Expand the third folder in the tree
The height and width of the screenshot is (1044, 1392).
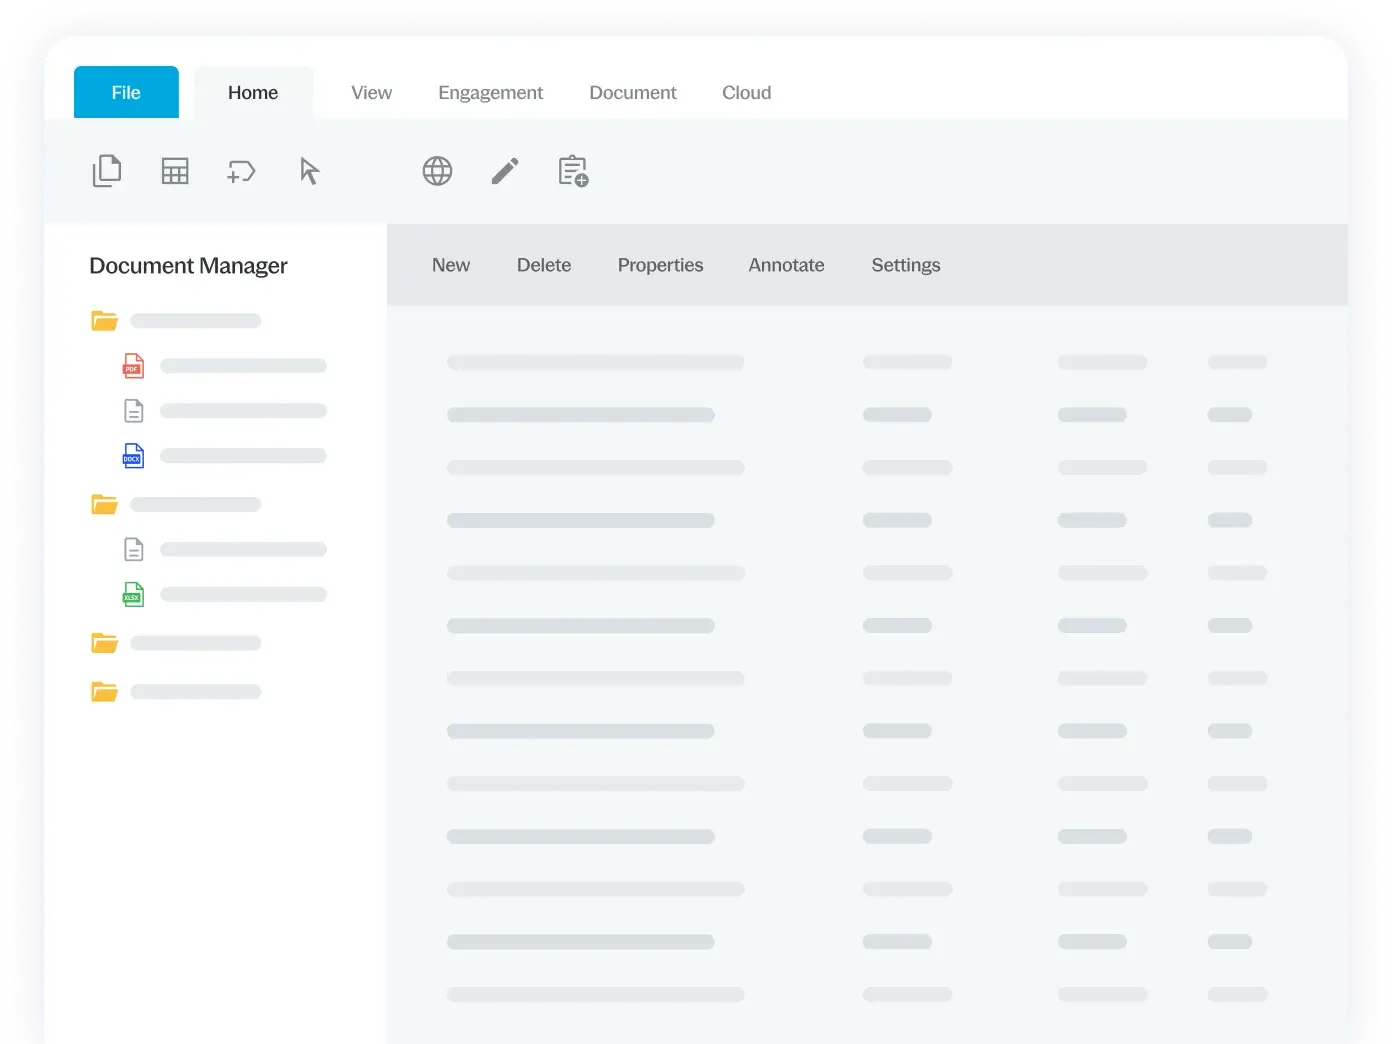point(103,642)
